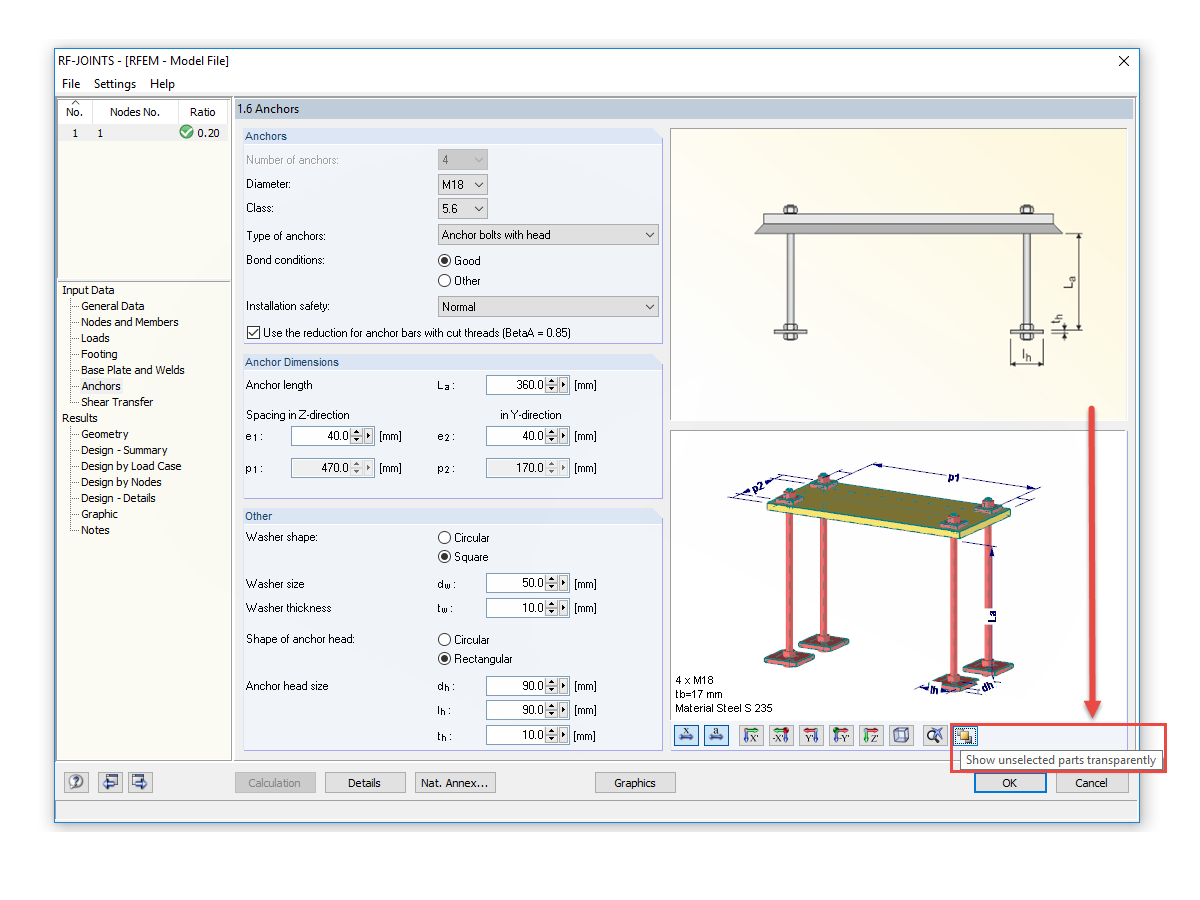Screen dimensions: 1200x900
Task: Open Nat. Annex... settings
Action: (x=456, y=783)
